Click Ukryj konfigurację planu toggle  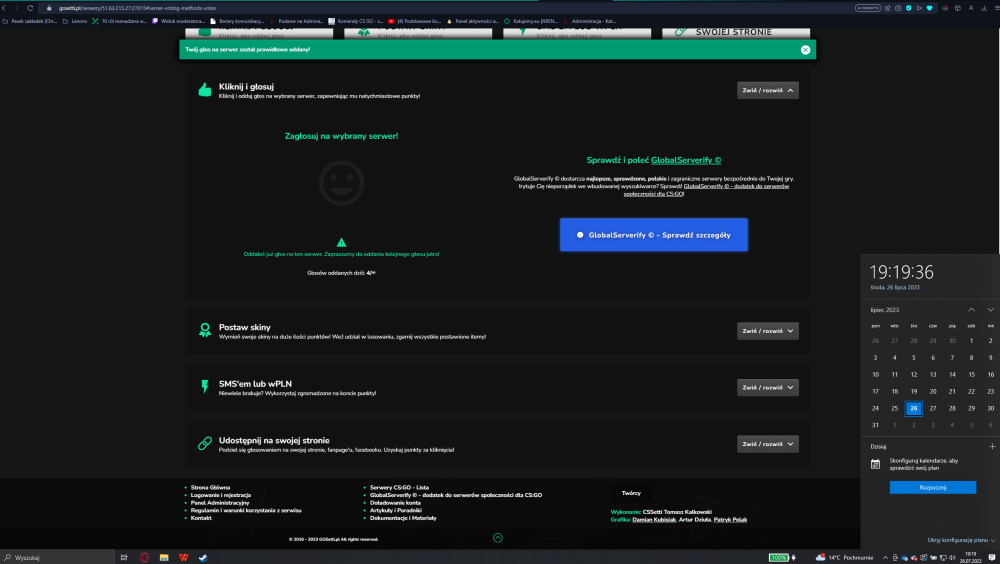tap(961, 540)
